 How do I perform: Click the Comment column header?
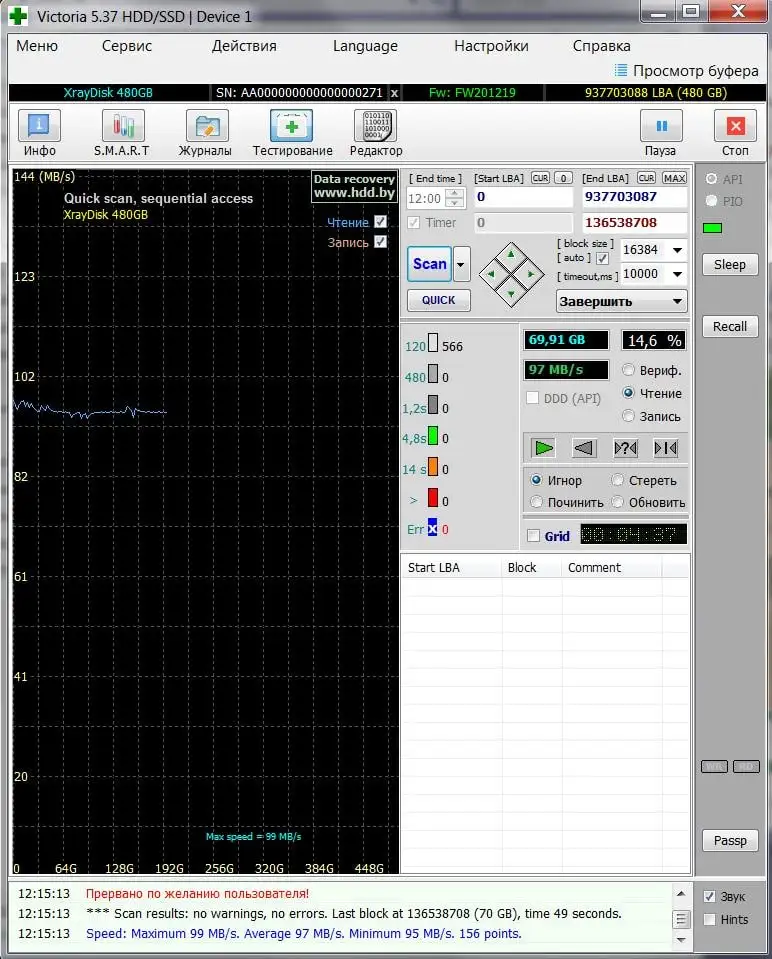pyautogui.click(x=611, y=568)
